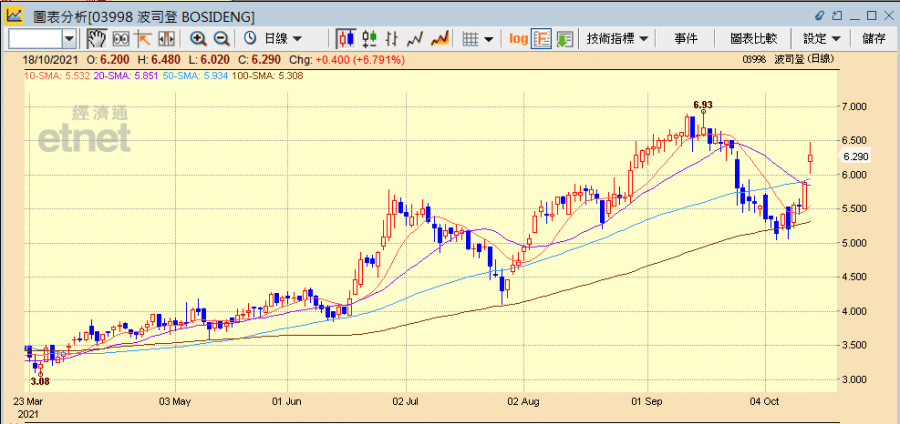Select the hand pan tool
Viewport: 900px width, 424px height.
(96, 38)
